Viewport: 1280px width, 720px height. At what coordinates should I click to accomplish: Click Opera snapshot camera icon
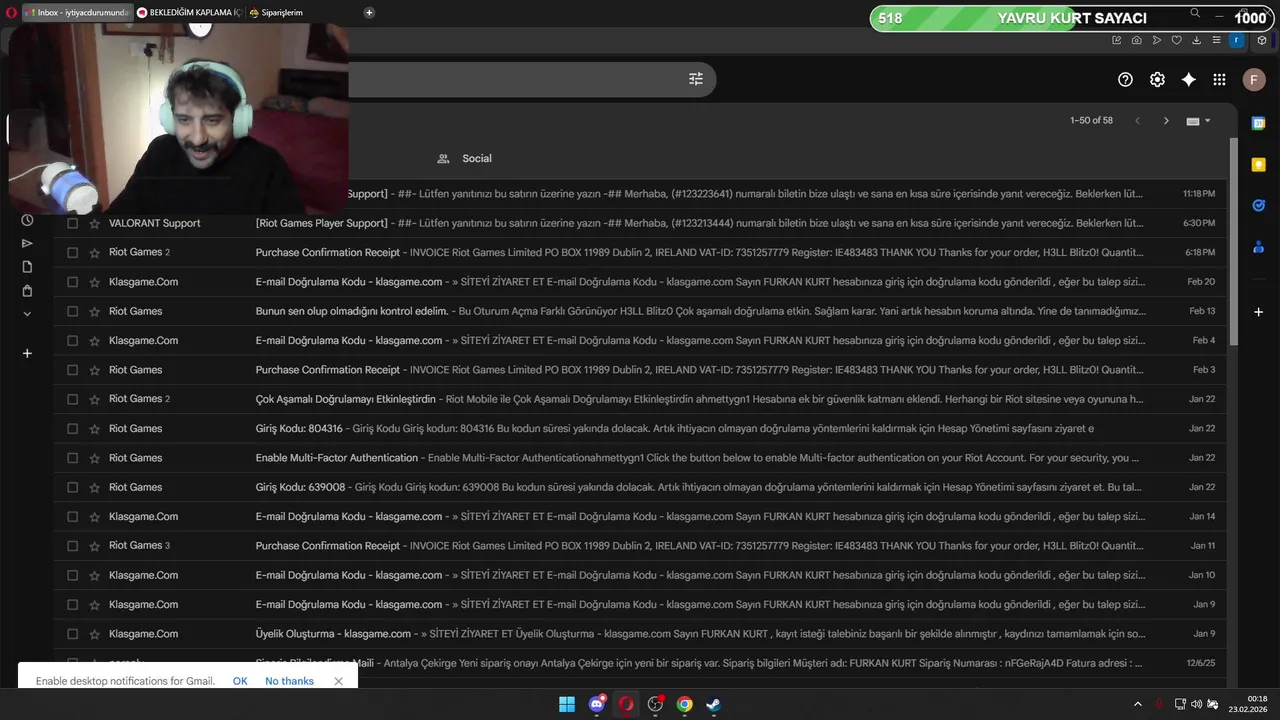click(1137, 40)
